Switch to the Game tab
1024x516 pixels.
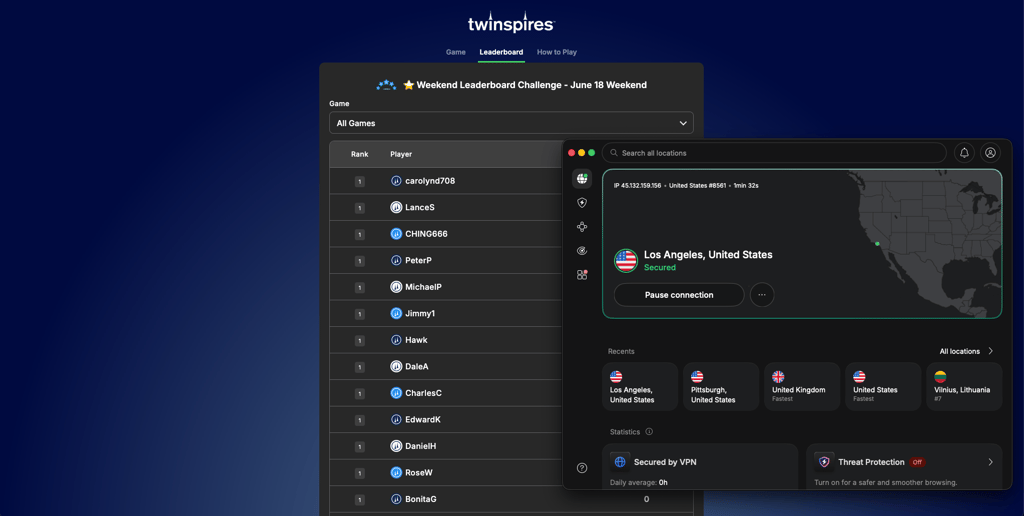[456, 52]
